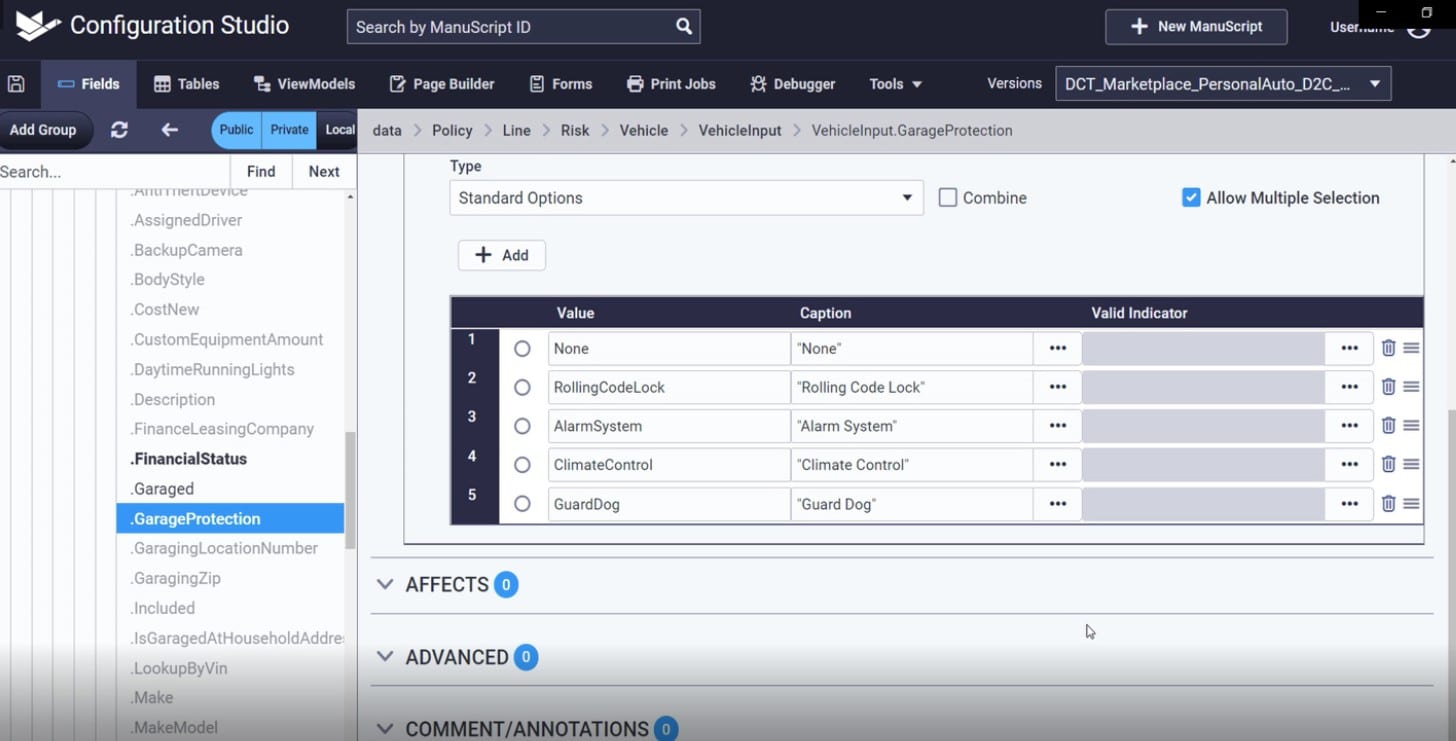1456x741 pixels.
Task: Select .FinancialStatus in the field tree
Action: coord(189,459)
